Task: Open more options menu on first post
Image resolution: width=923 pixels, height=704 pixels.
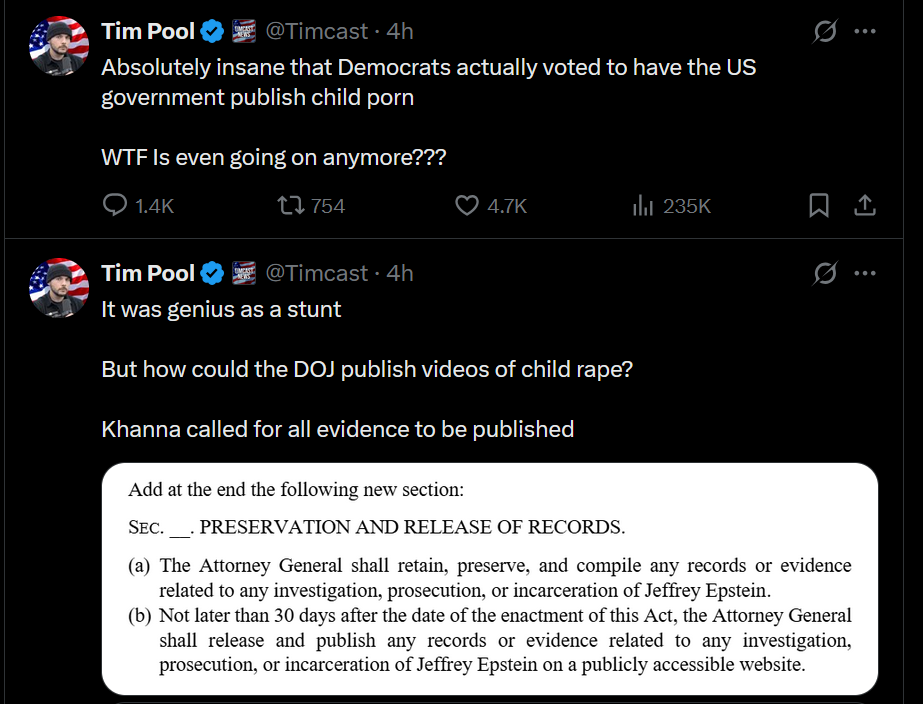Action: (865, 31)
